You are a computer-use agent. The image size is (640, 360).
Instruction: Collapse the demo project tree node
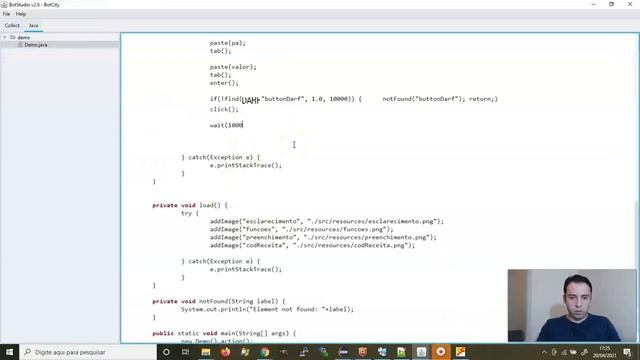(x=4, y=37)
